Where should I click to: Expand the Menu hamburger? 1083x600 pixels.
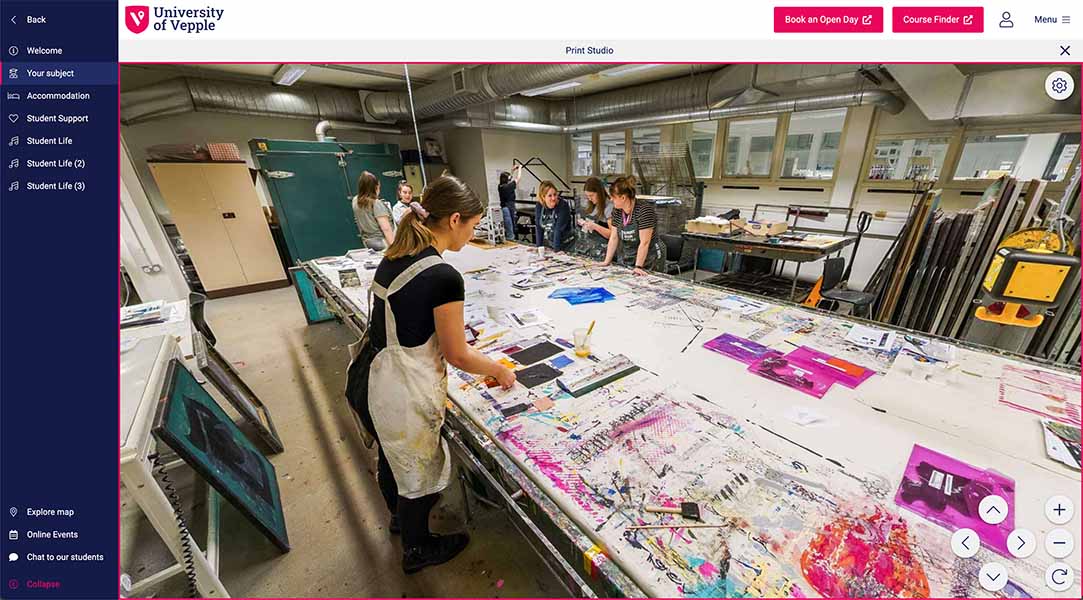click(1052, 19)
